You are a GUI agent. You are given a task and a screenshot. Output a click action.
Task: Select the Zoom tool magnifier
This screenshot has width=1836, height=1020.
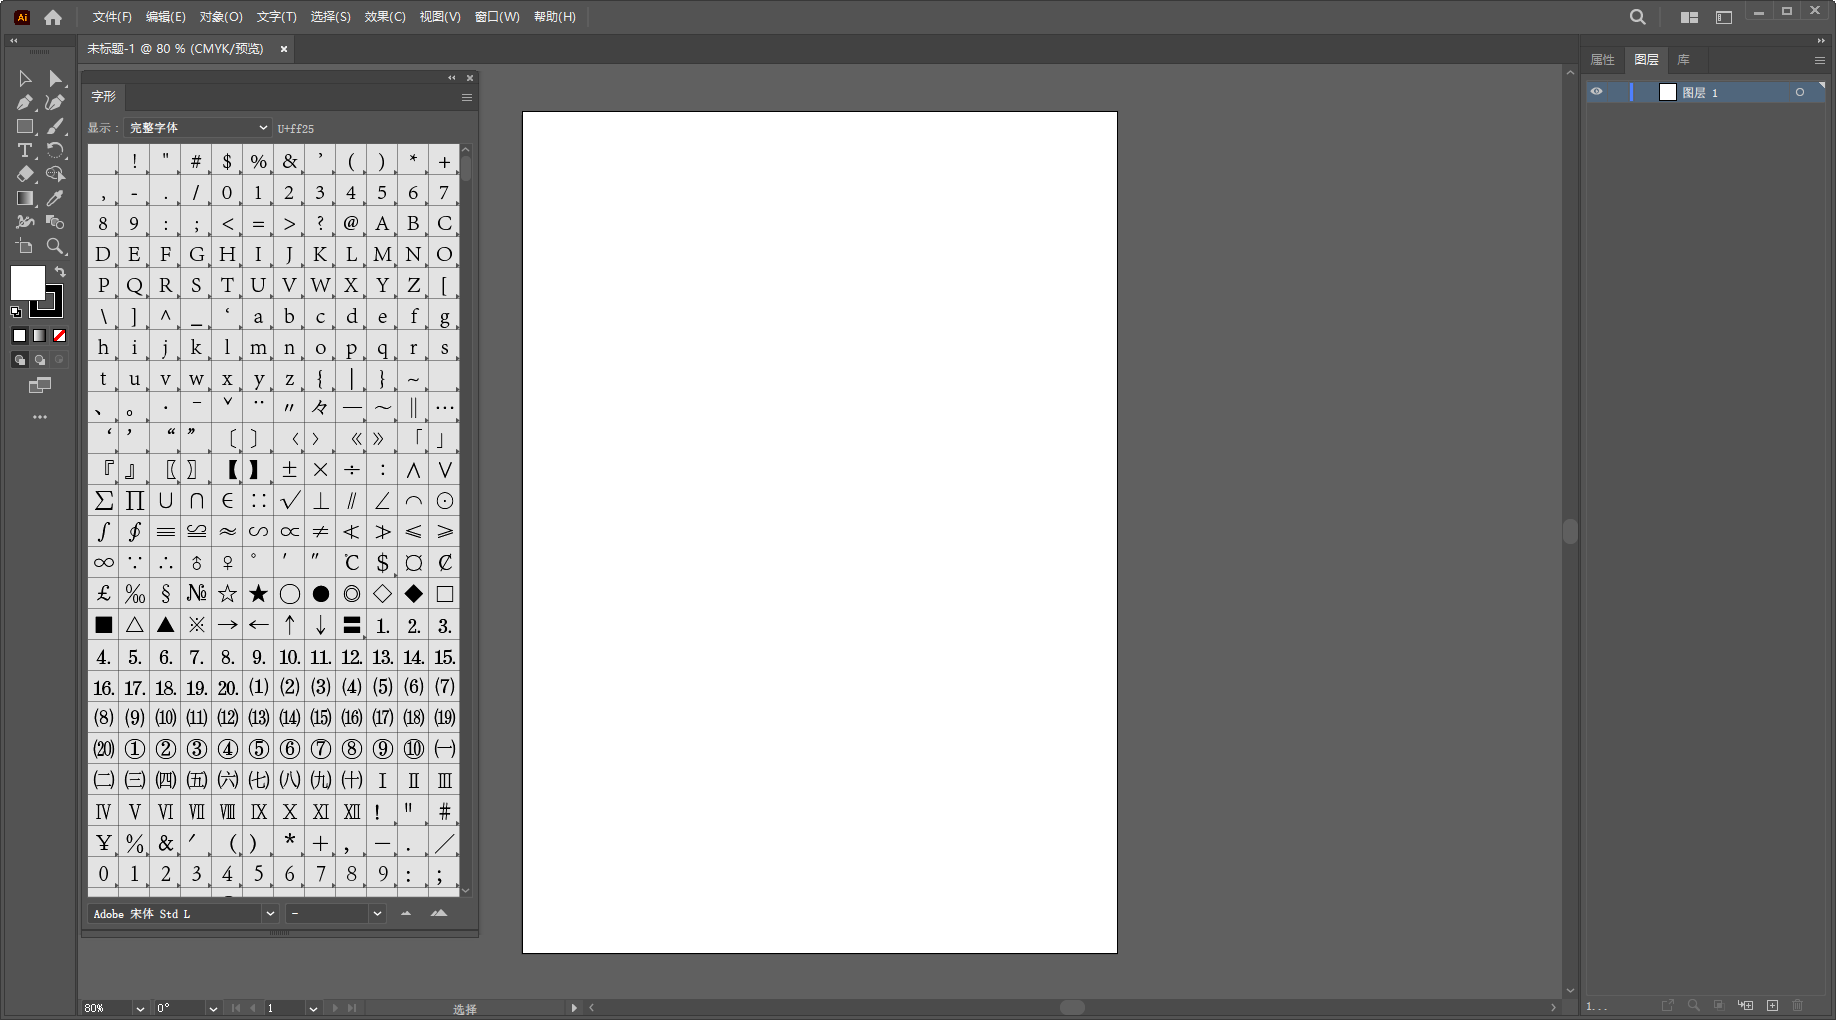click(x=56, y=246)
